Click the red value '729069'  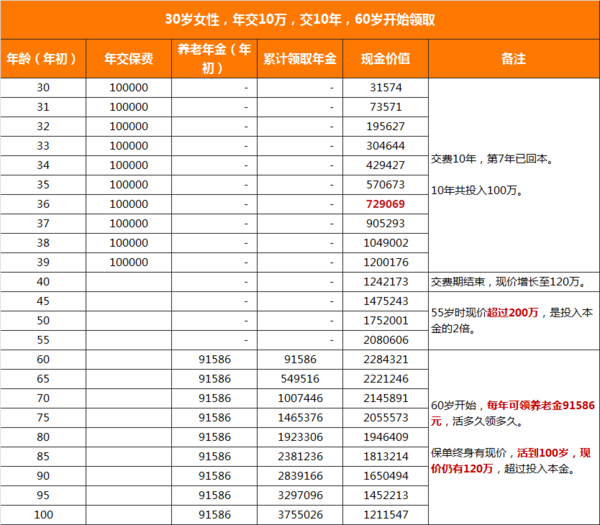click(x=386, y=204)
